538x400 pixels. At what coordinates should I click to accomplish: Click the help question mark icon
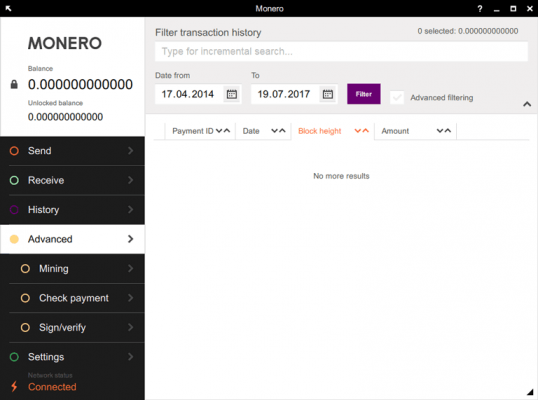pos(480,9)
